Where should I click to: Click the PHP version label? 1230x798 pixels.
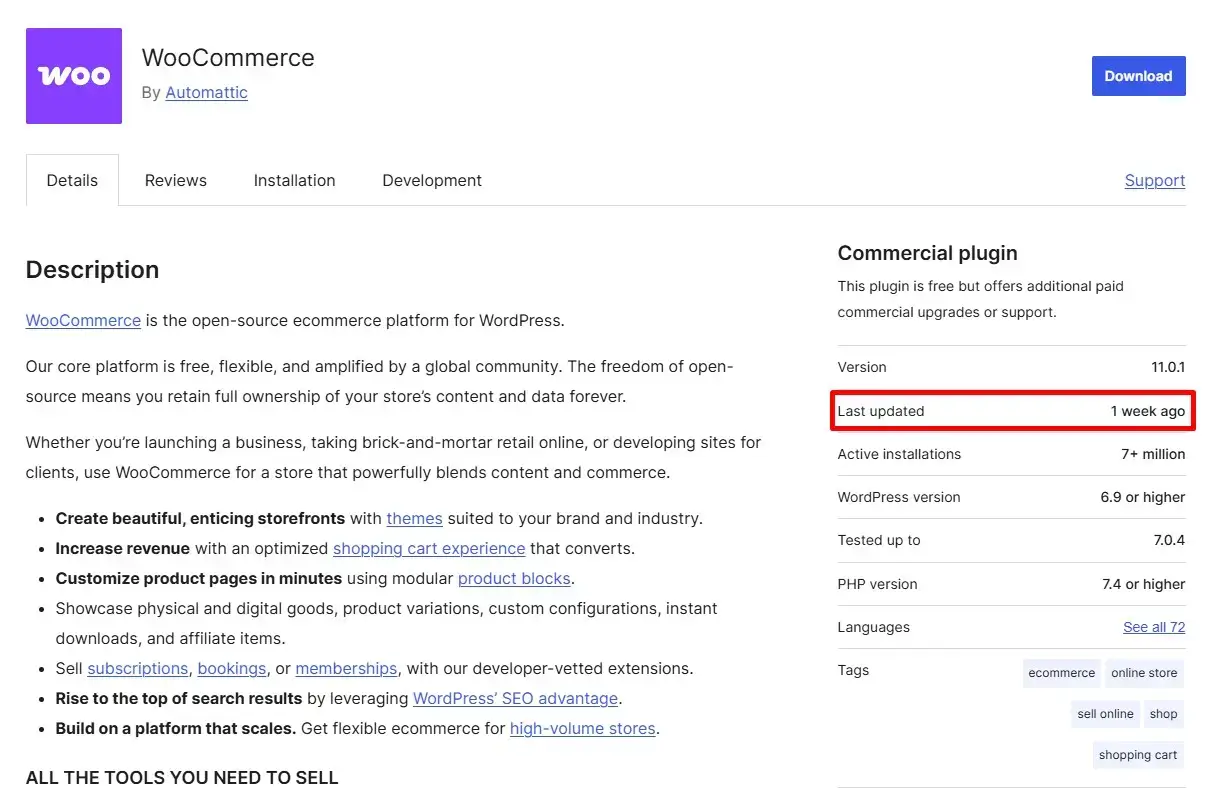pyautogui.click(x=877, y=584)
